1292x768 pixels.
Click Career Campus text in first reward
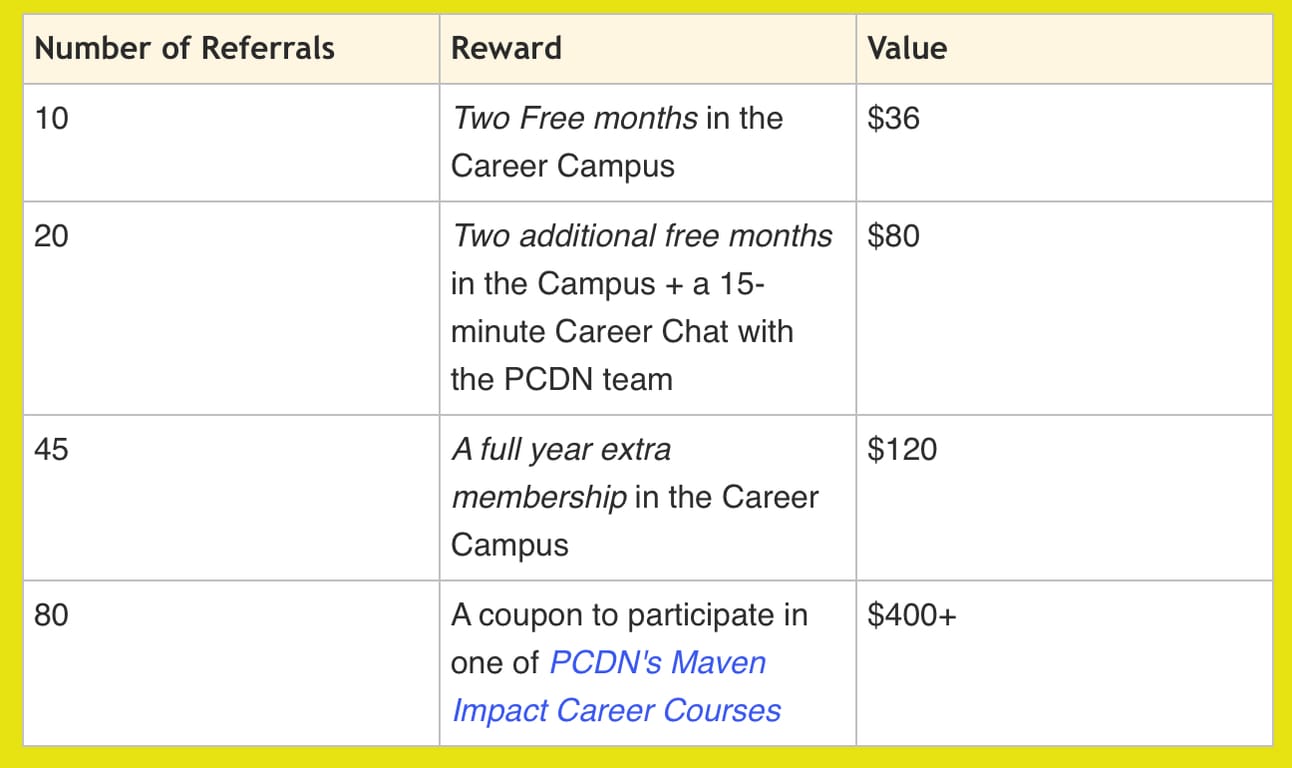(x=563, y=166)
